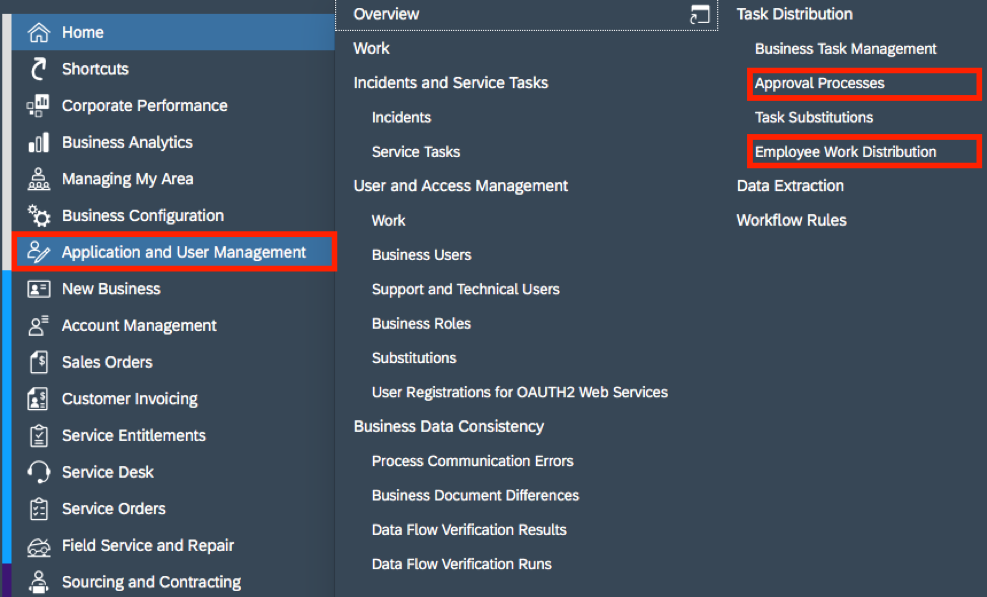
Task: Open Application and User Management menu
Action: [174, 252]
